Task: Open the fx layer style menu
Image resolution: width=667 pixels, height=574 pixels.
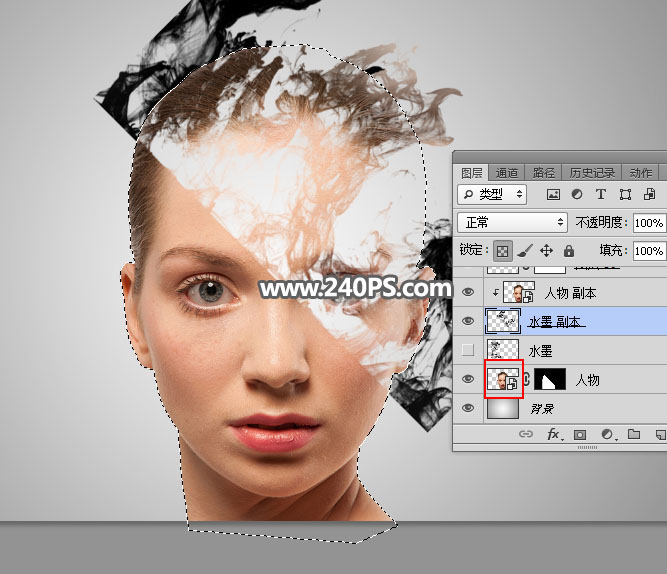Action: [553, 434]
